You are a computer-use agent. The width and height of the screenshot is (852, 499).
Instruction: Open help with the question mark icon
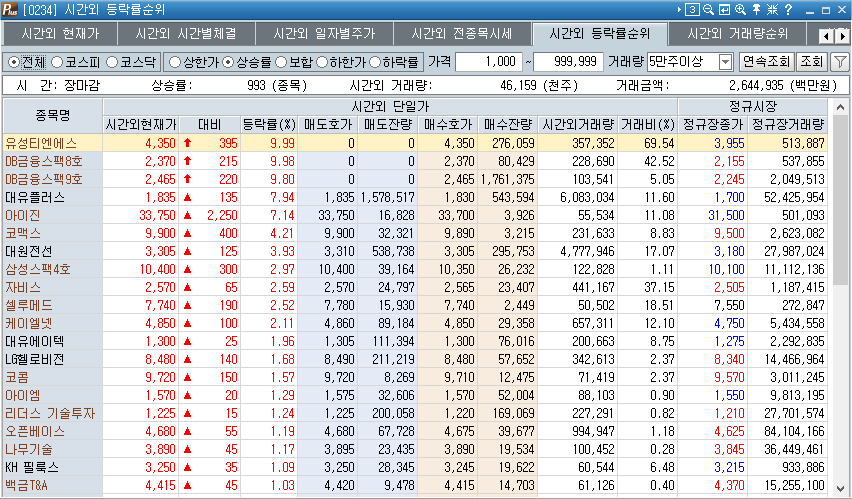pos(788,9)
